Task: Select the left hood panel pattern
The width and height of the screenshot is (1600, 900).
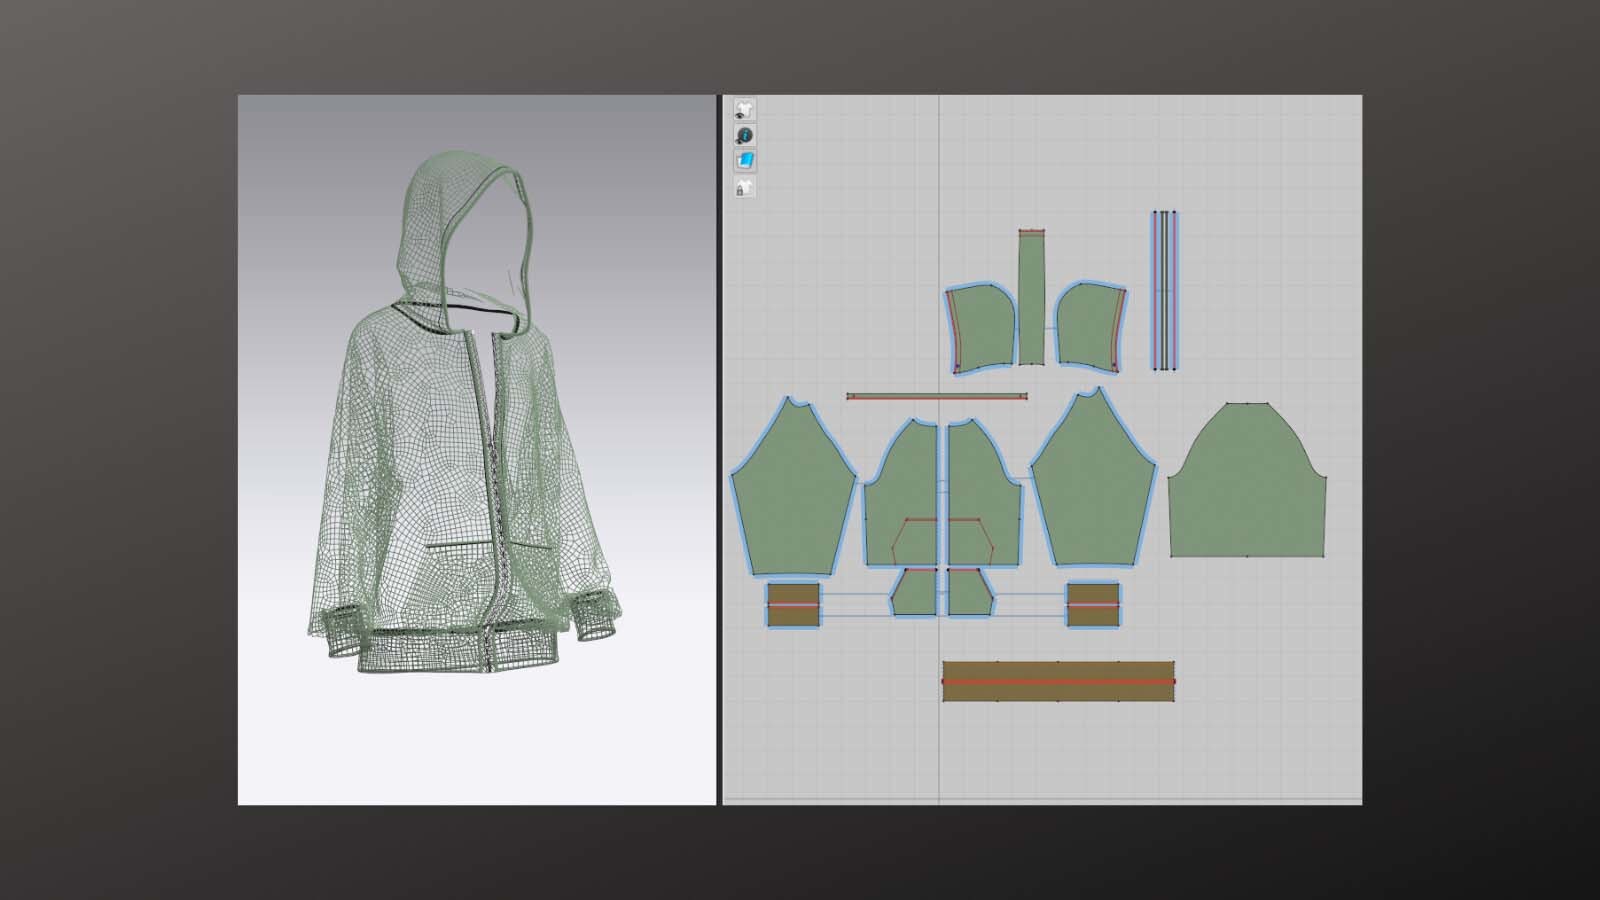Action: (x=982, y=325)
